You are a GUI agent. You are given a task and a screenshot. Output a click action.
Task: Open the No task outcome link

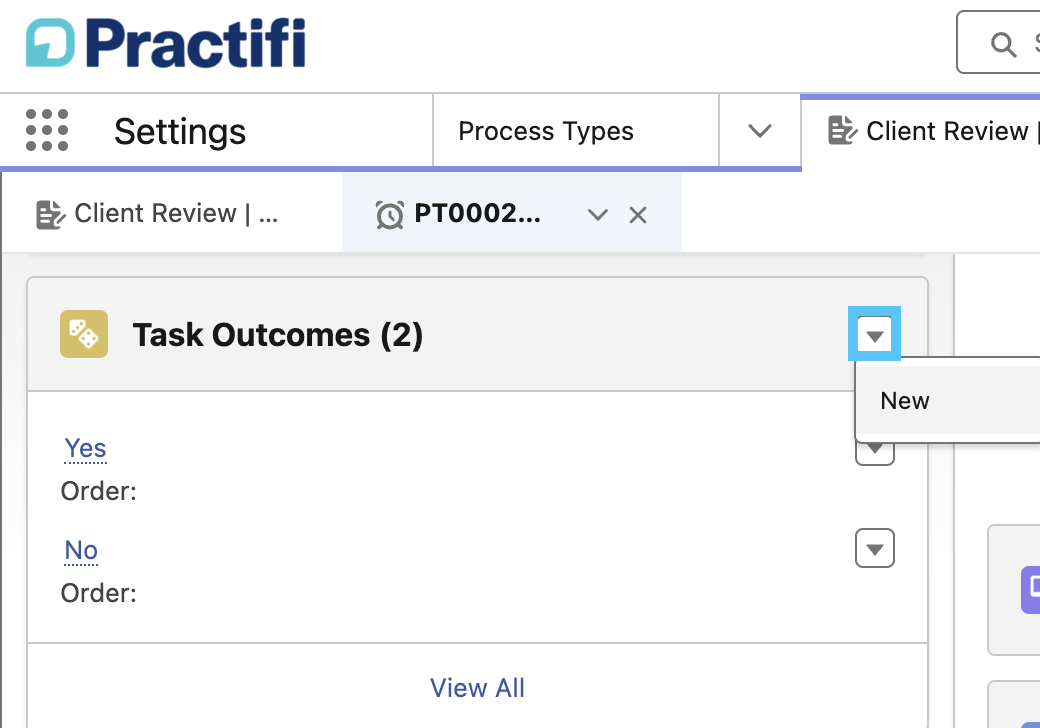point(81,550)
